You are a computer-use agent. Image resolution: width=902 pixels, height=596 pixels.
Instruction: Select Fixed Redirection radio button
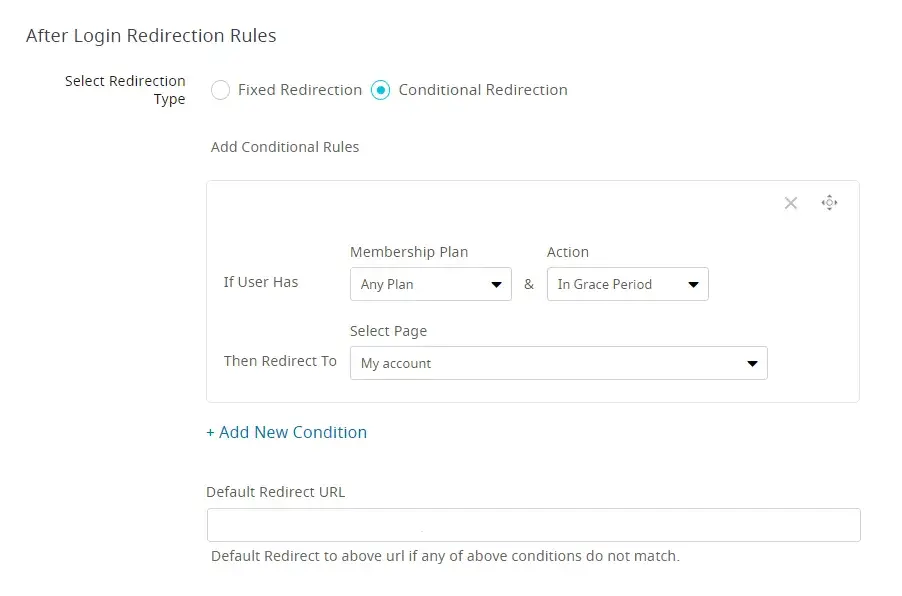coord(221,90)
